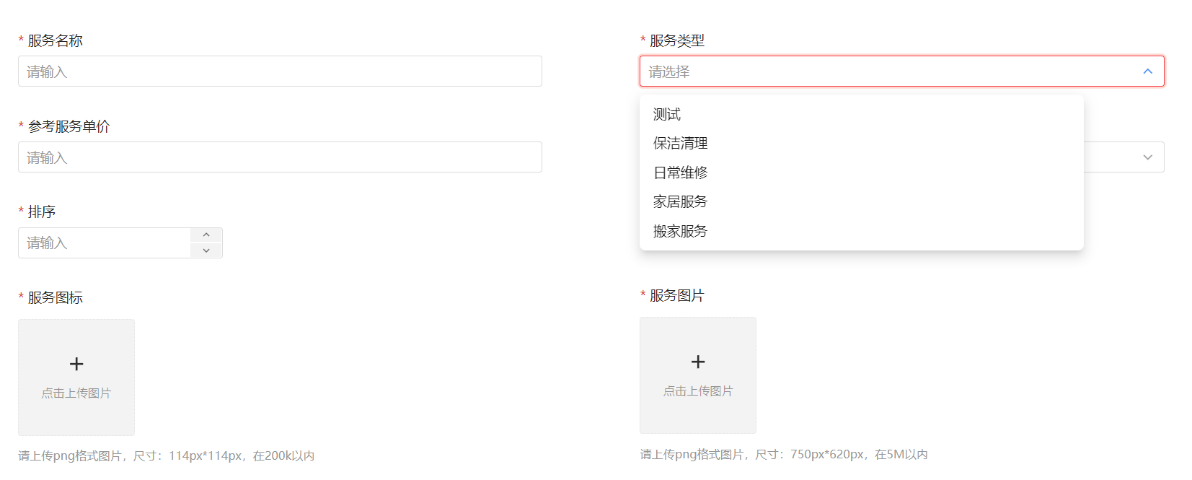
Task: Select 日常维修 in the list
Action: pos(680,173)
